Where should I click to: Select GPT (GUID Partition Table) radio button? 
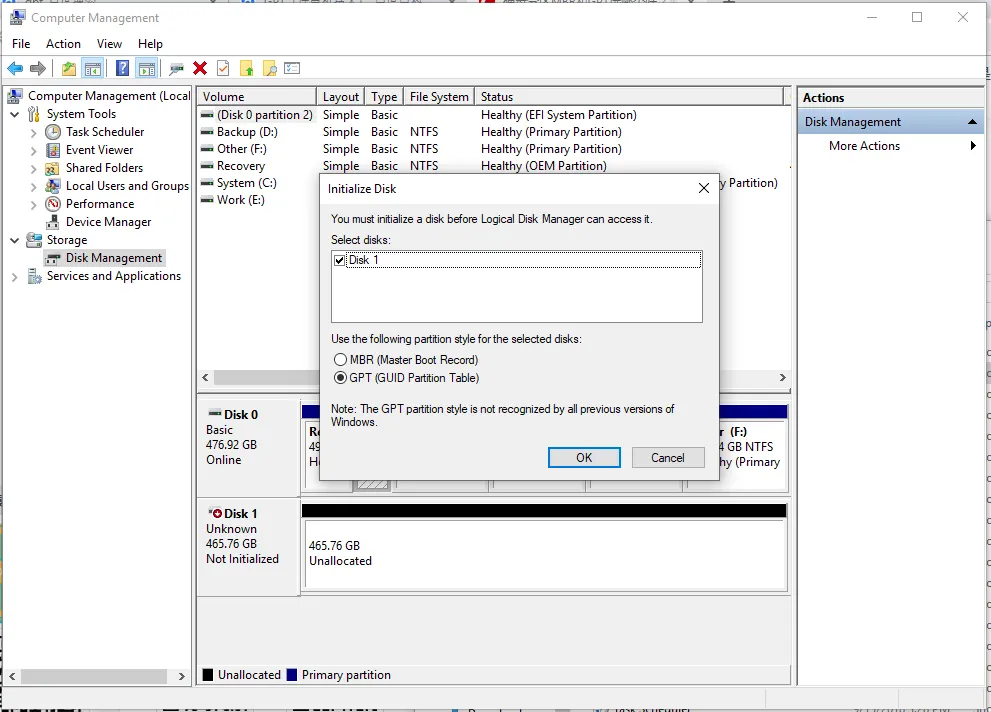(x=341, y=378)
